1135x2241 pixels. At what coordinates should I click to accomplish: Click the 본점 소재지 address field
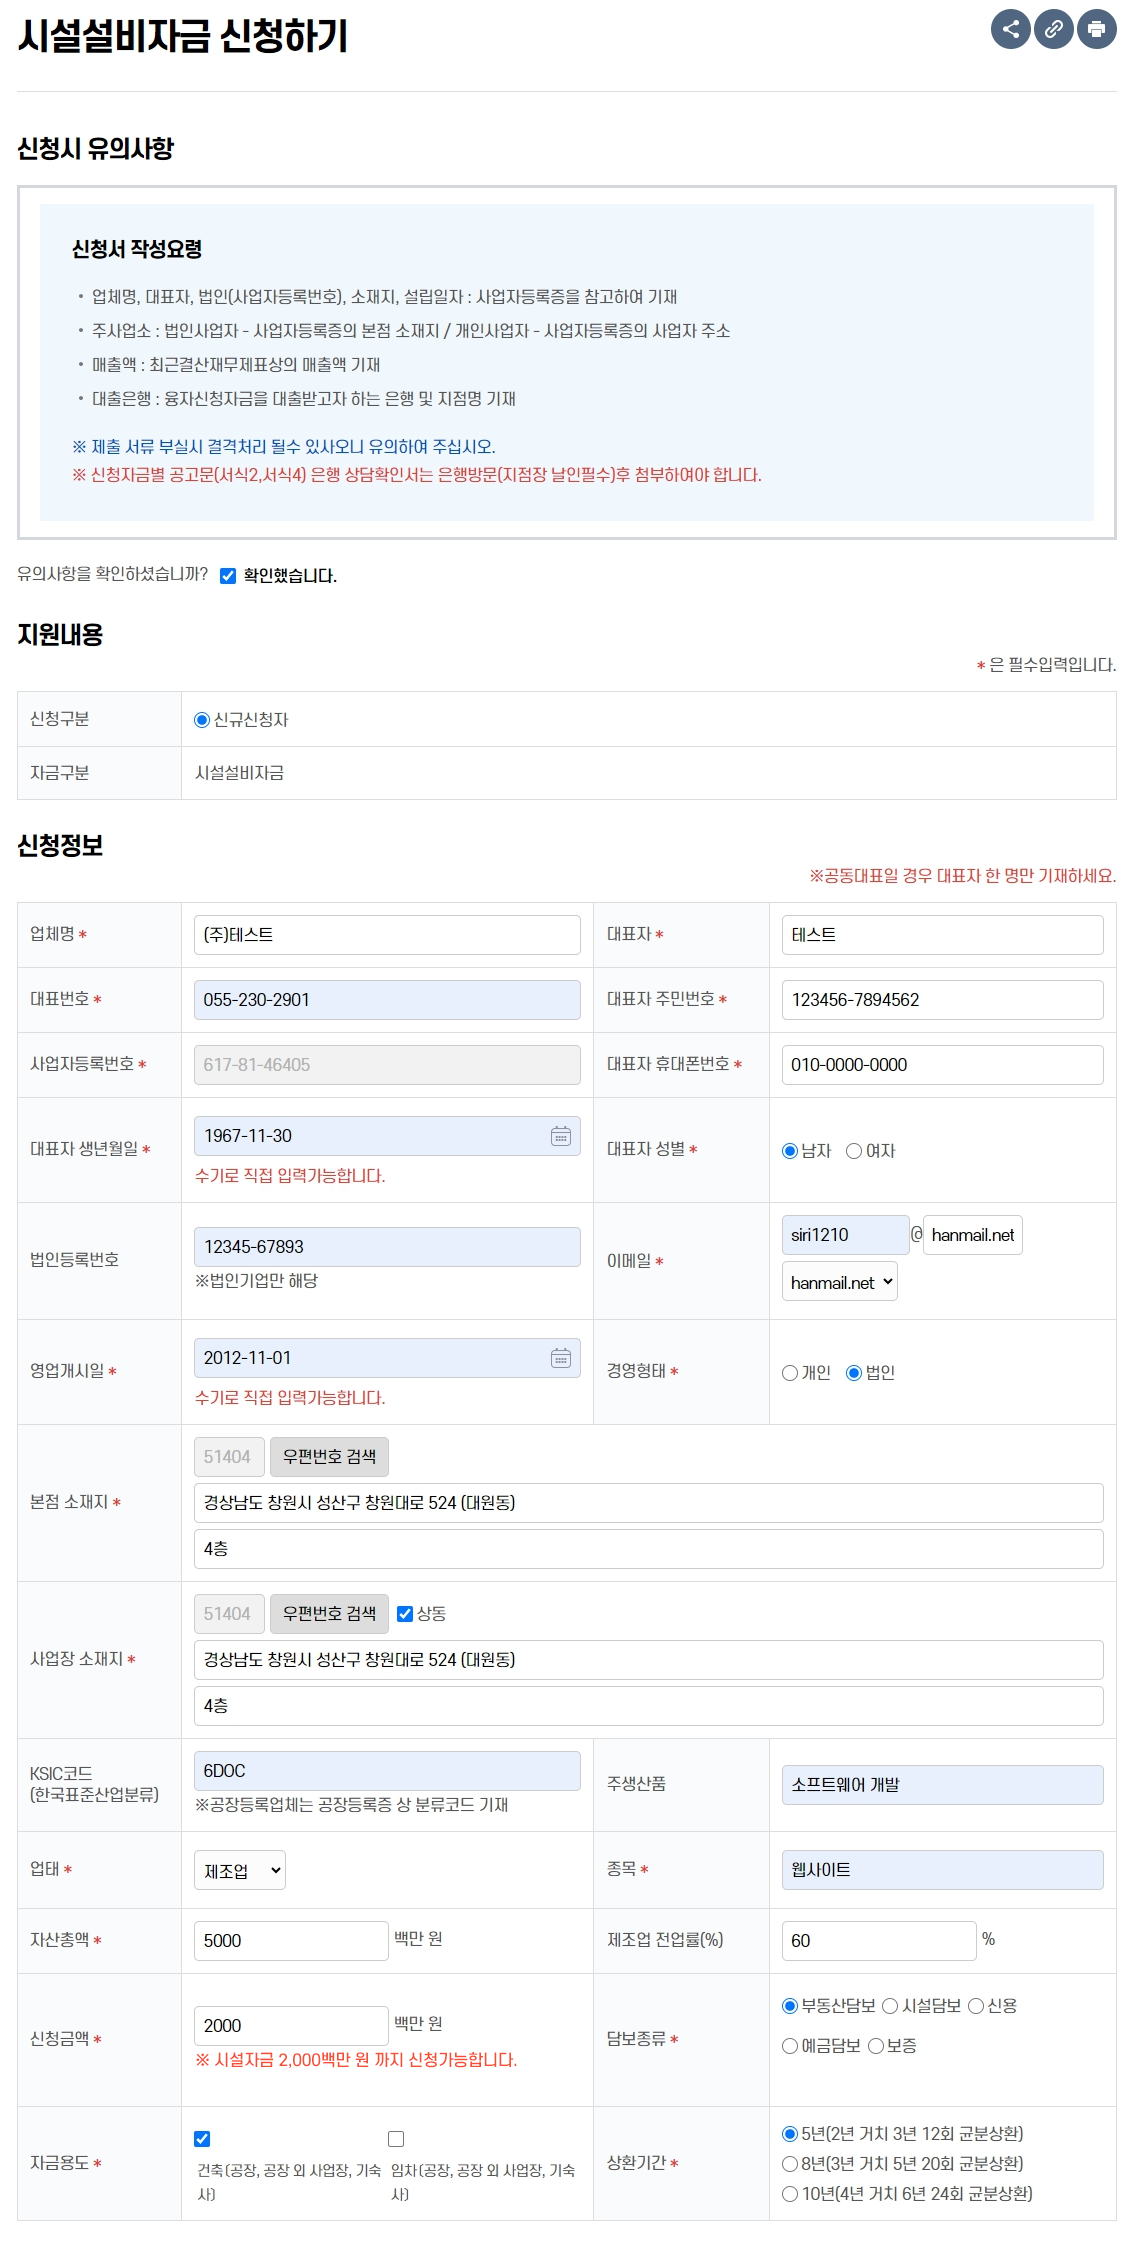click(x=649, y=1503)
